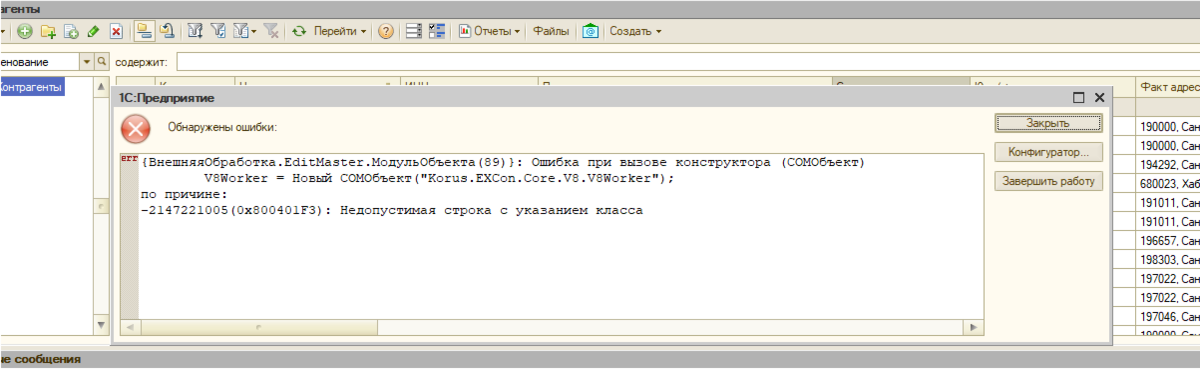Click the first funnel filter icon
The width and height of the screenshot is (1200, 369).
point(196,31)
